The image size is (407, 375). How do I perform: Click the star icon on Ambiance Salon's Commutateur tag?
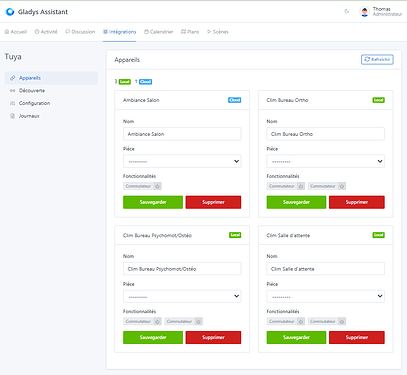[158, 186]
